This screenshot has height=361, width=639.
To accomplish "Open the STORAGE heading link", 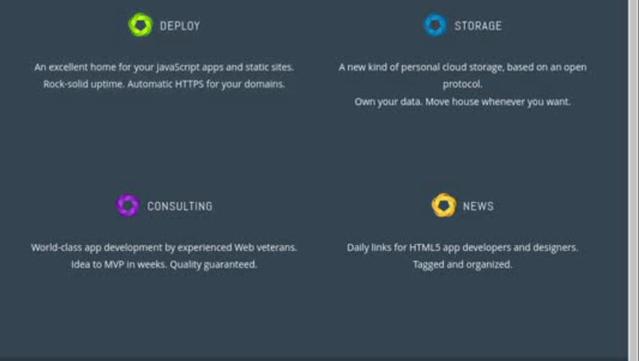I will [x=478, y=26].
